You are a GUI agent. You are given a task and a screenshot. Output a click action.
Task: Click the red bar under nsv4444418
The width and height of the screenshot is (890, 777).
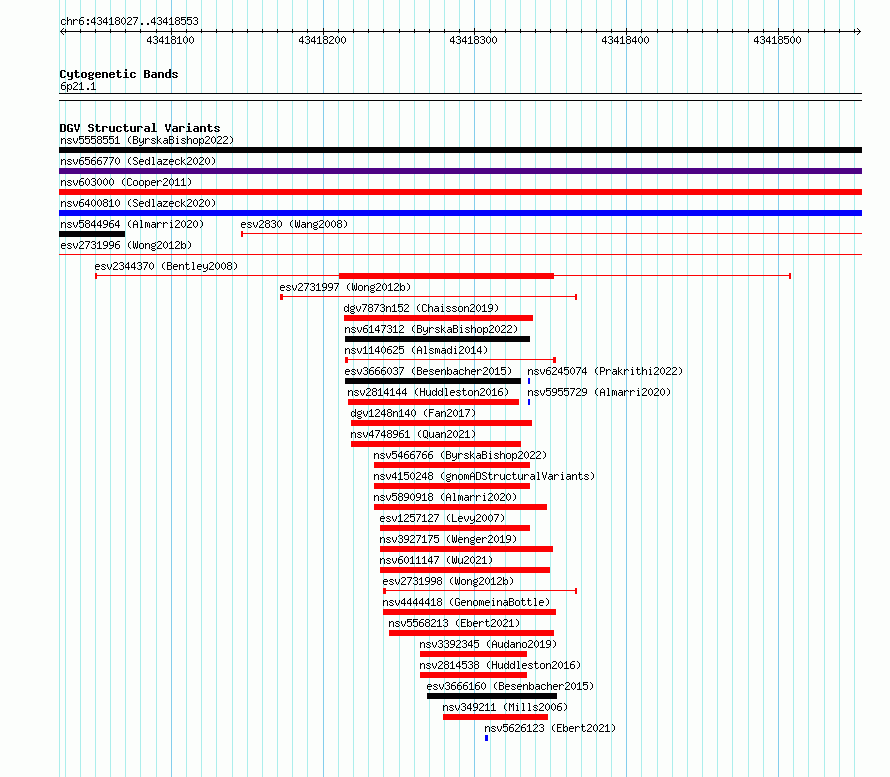[x=469, y=612]
